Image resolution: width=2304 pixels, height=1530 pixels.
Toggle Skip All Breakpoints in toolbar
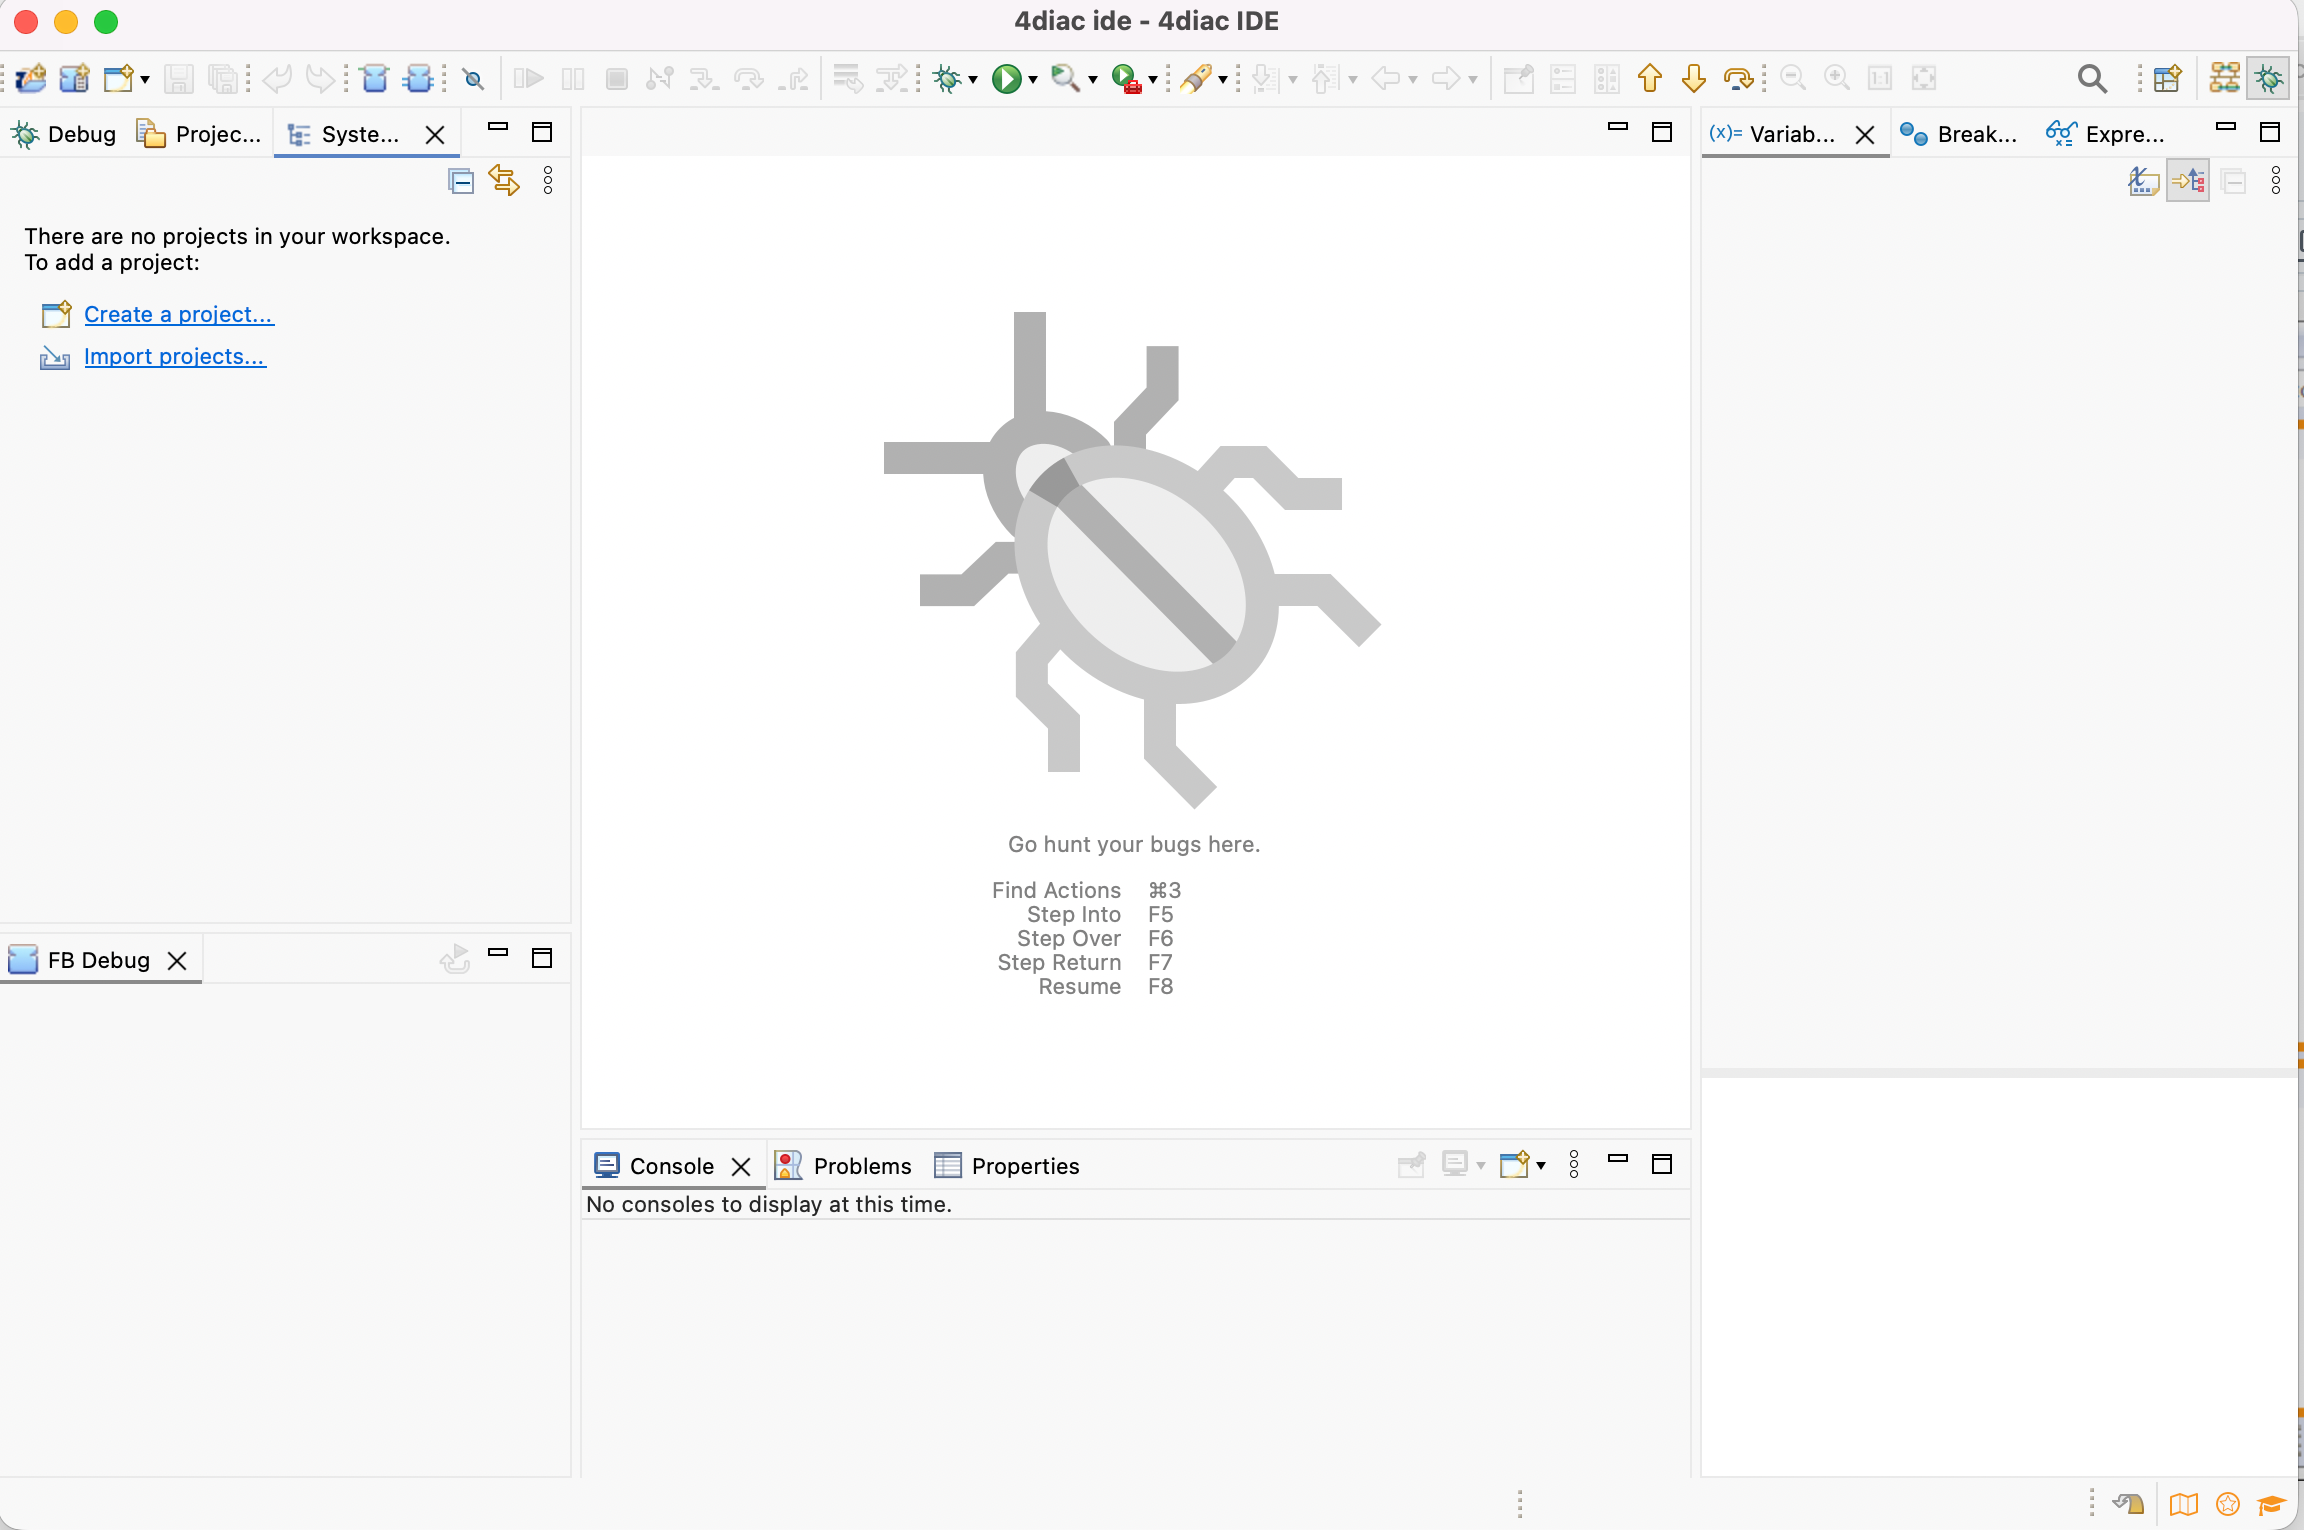click(473, 78)
